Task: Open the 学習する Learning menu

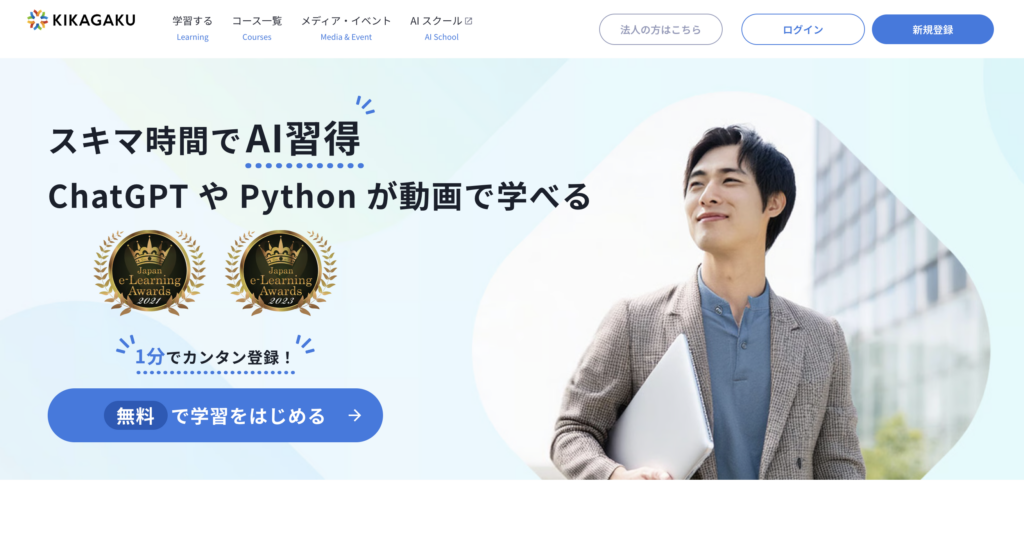Action: (x=193, y=28)
